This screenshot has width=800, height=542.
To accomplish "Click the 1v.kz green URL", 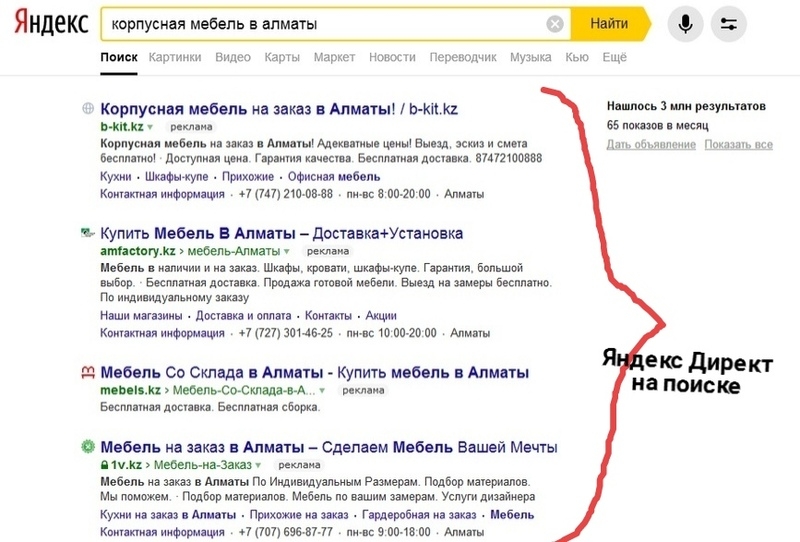I will (x=126, y=465).
